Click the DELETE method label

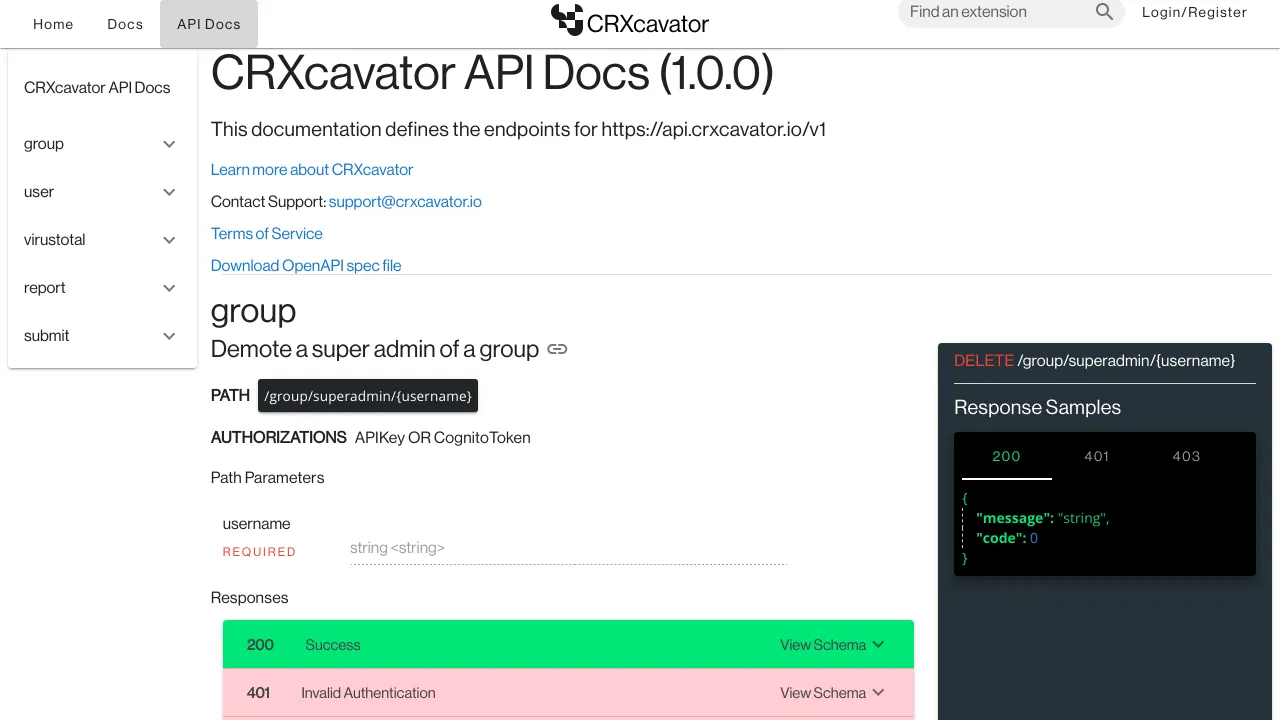click(984, 360)
